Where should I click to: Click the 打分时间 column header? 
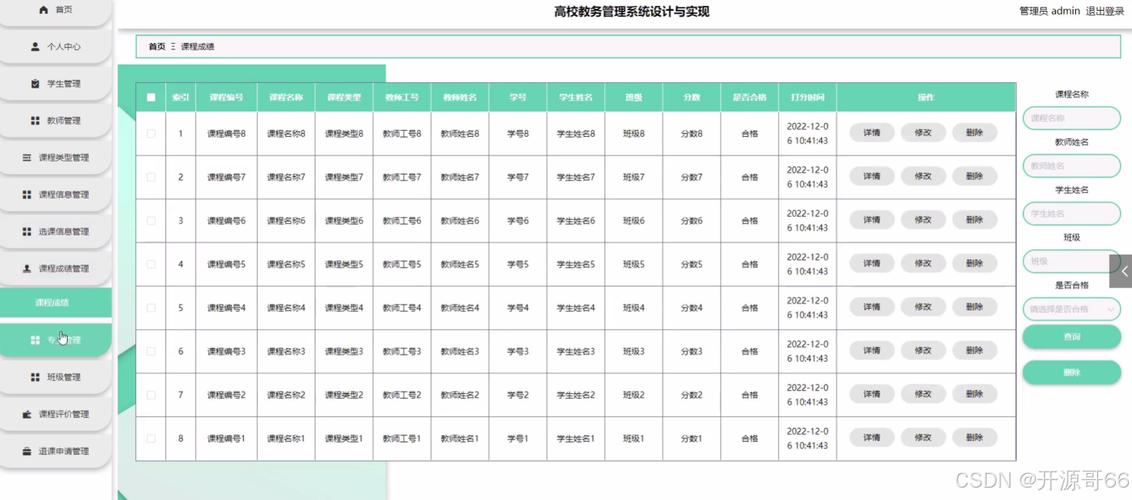tap(807, 97)
